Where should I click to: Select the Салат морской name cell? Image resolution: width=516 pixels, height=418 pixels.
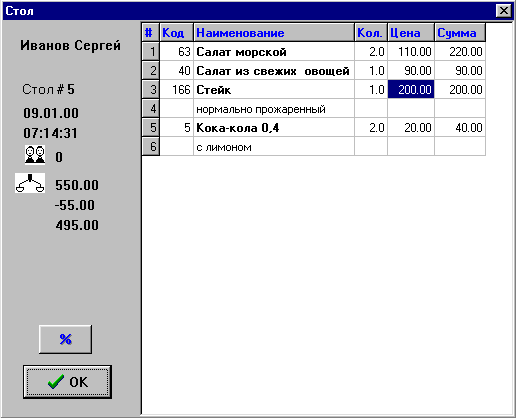(274, 52)
